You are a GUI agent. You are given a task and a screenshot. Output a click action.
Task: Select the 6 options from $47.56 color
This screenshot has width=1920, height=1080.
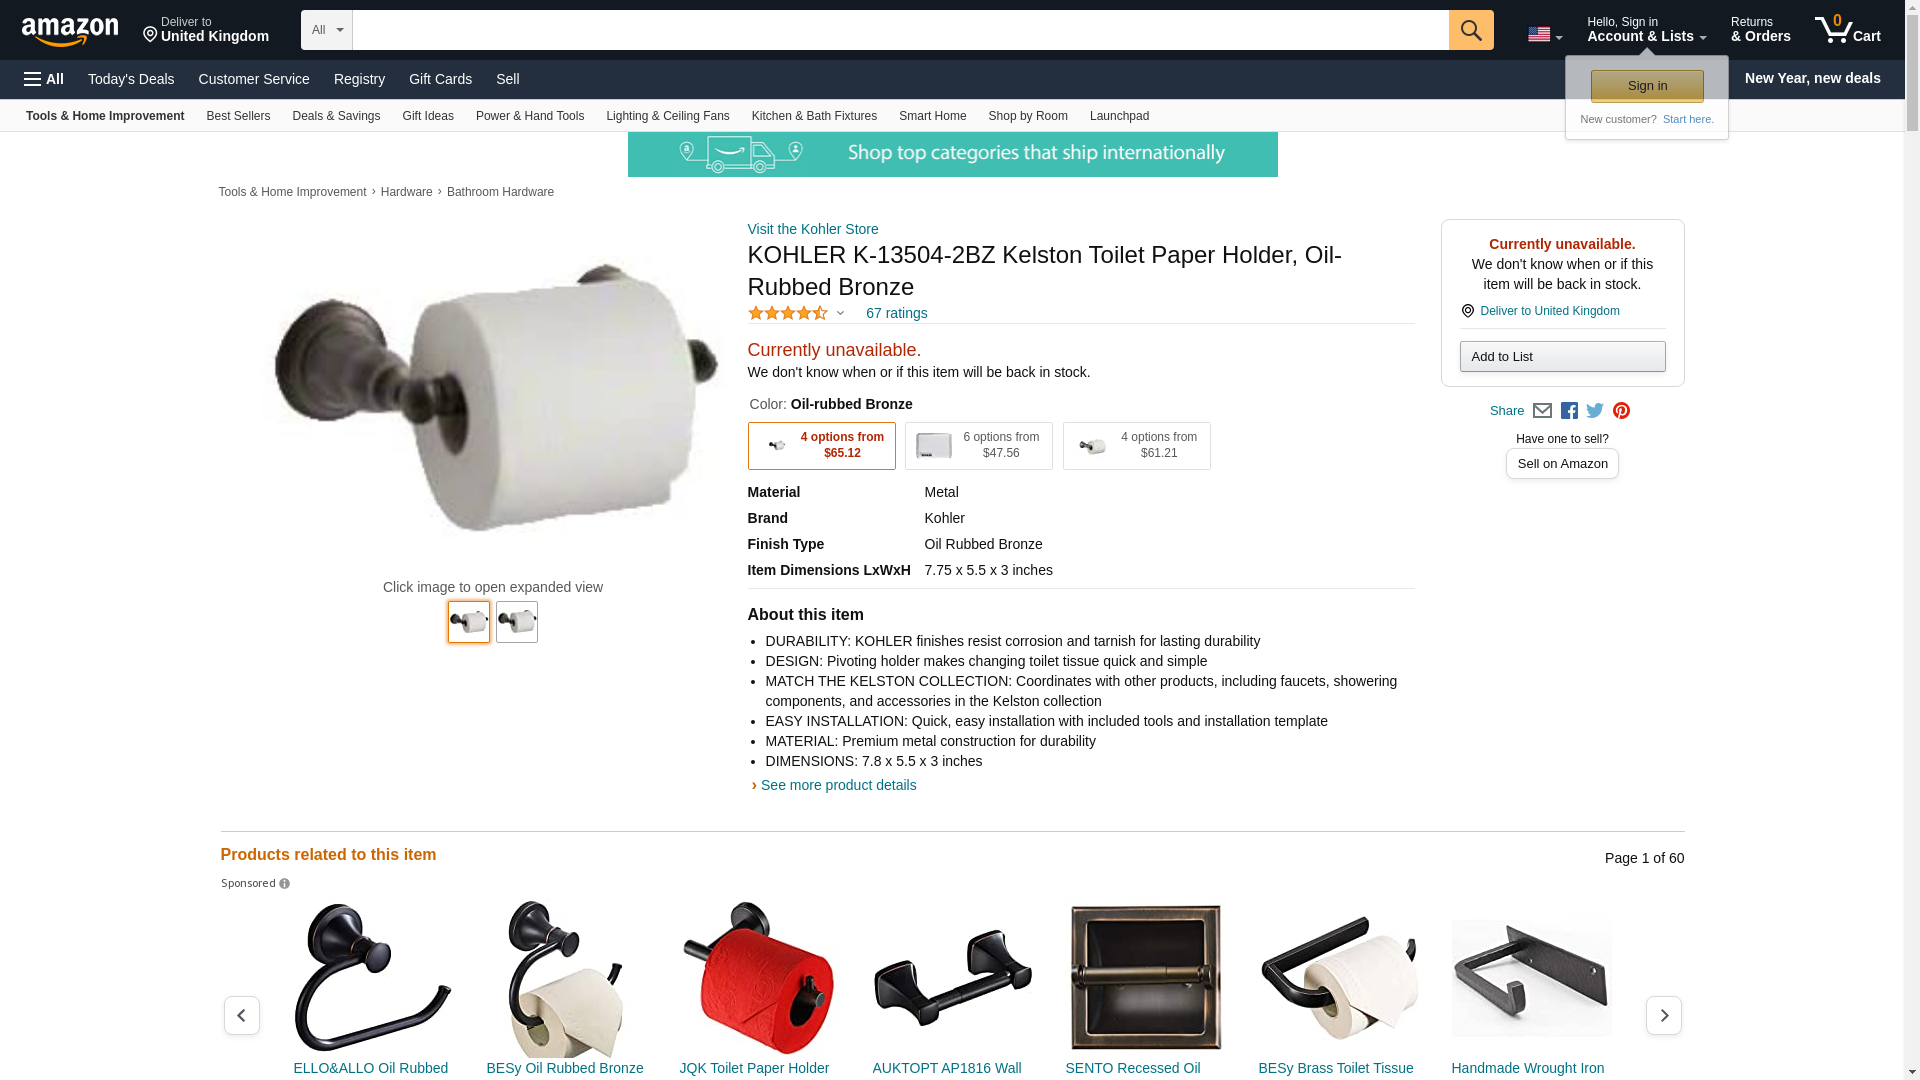pyautogui.click(x=979, y=446)
